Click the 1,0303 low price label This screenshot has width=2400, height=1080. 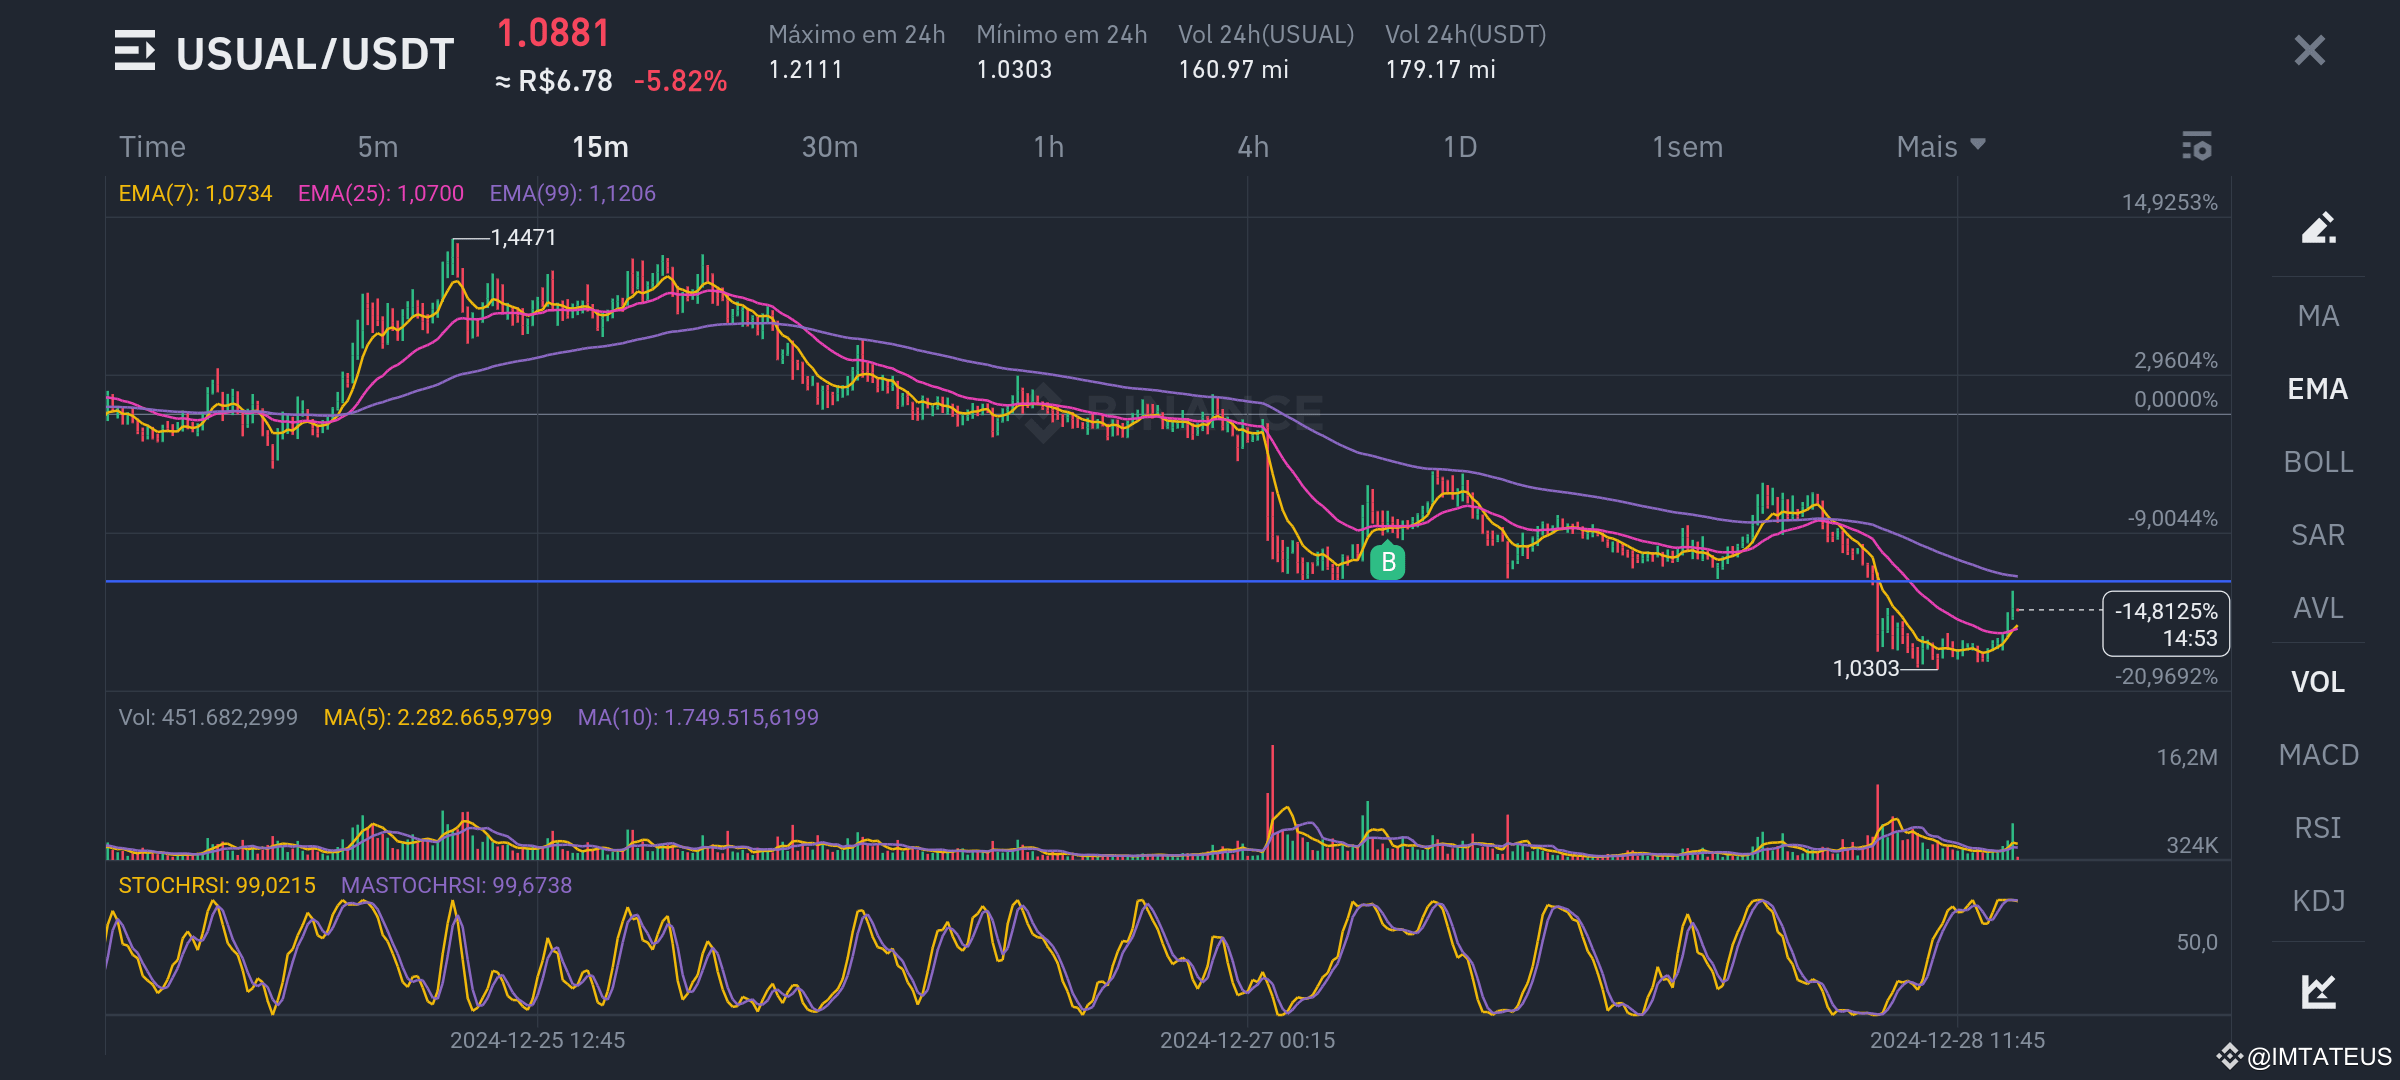click(x=1866, y=668)
